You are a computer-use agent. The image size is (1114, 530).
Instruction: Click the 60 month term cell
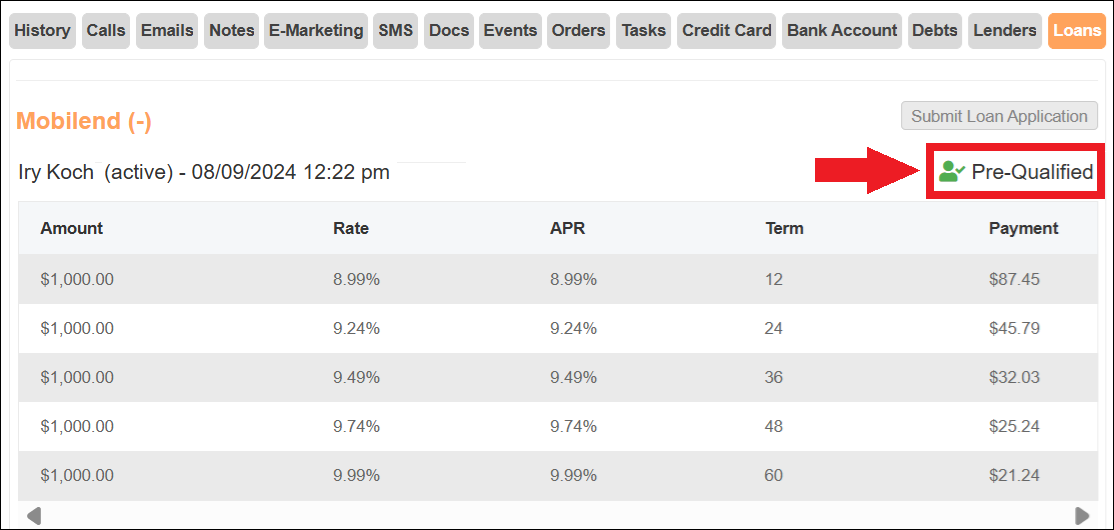pyautogui.click(x=774, y=475)
